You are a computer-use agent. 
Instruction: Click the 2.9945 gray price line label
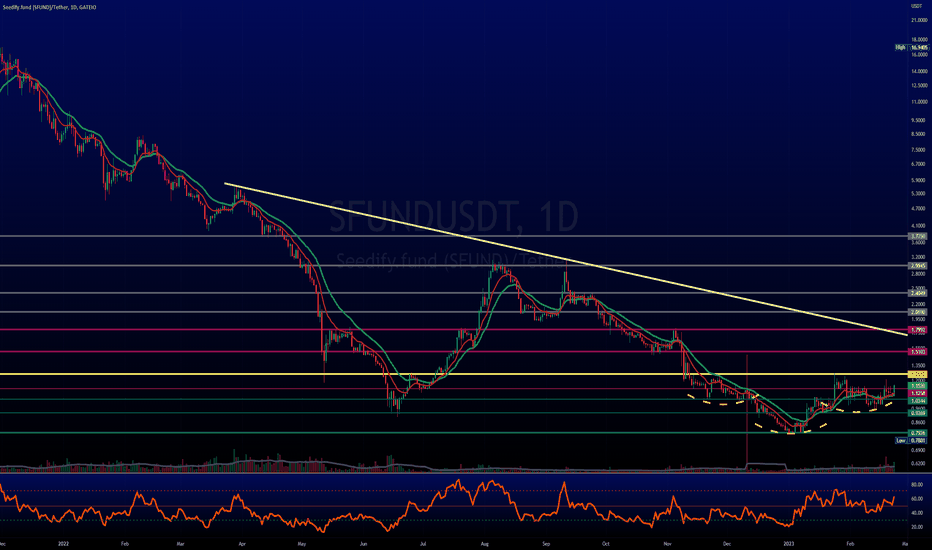click(918, 266)
